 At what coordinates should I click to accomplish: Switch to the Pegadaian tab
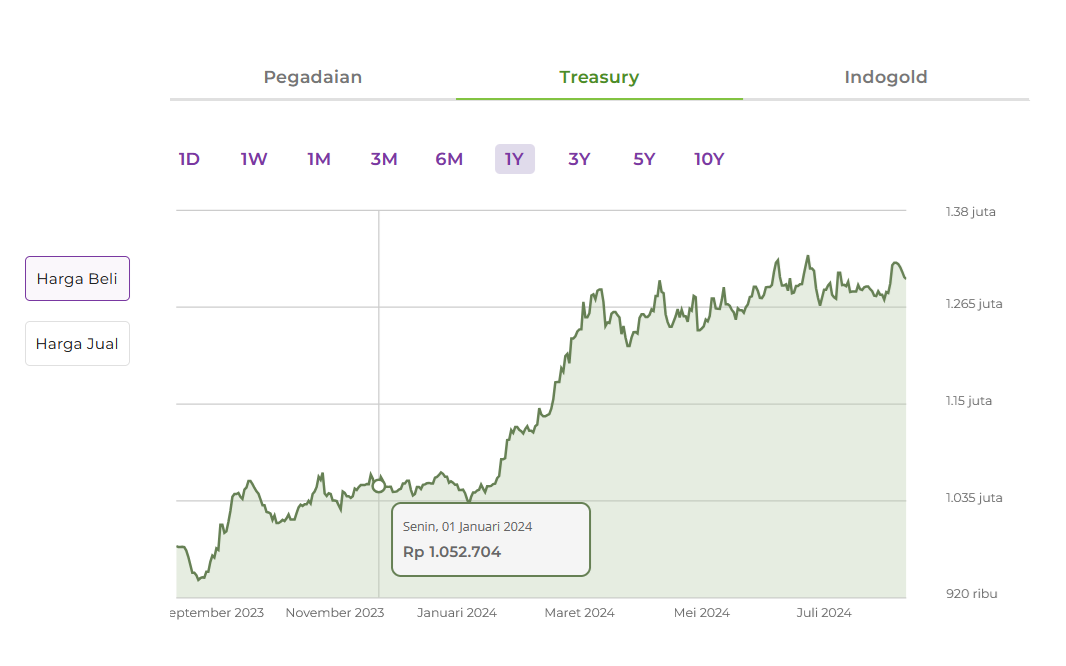313,77
